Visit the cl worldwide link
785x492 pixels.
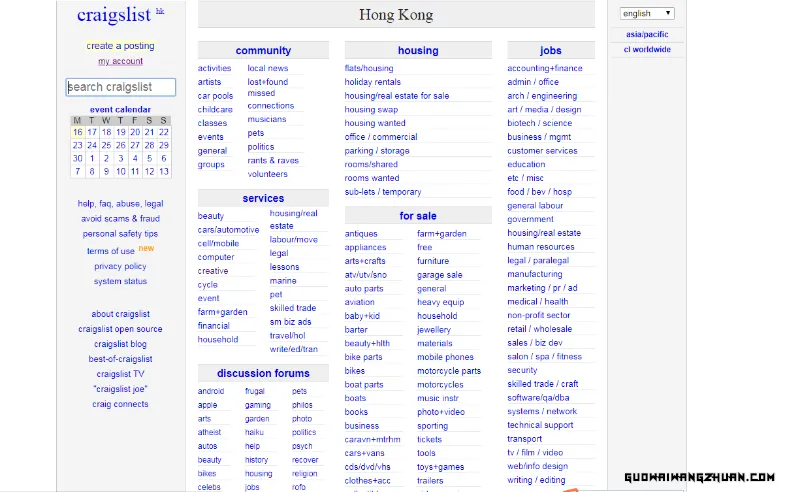point(647,50)
